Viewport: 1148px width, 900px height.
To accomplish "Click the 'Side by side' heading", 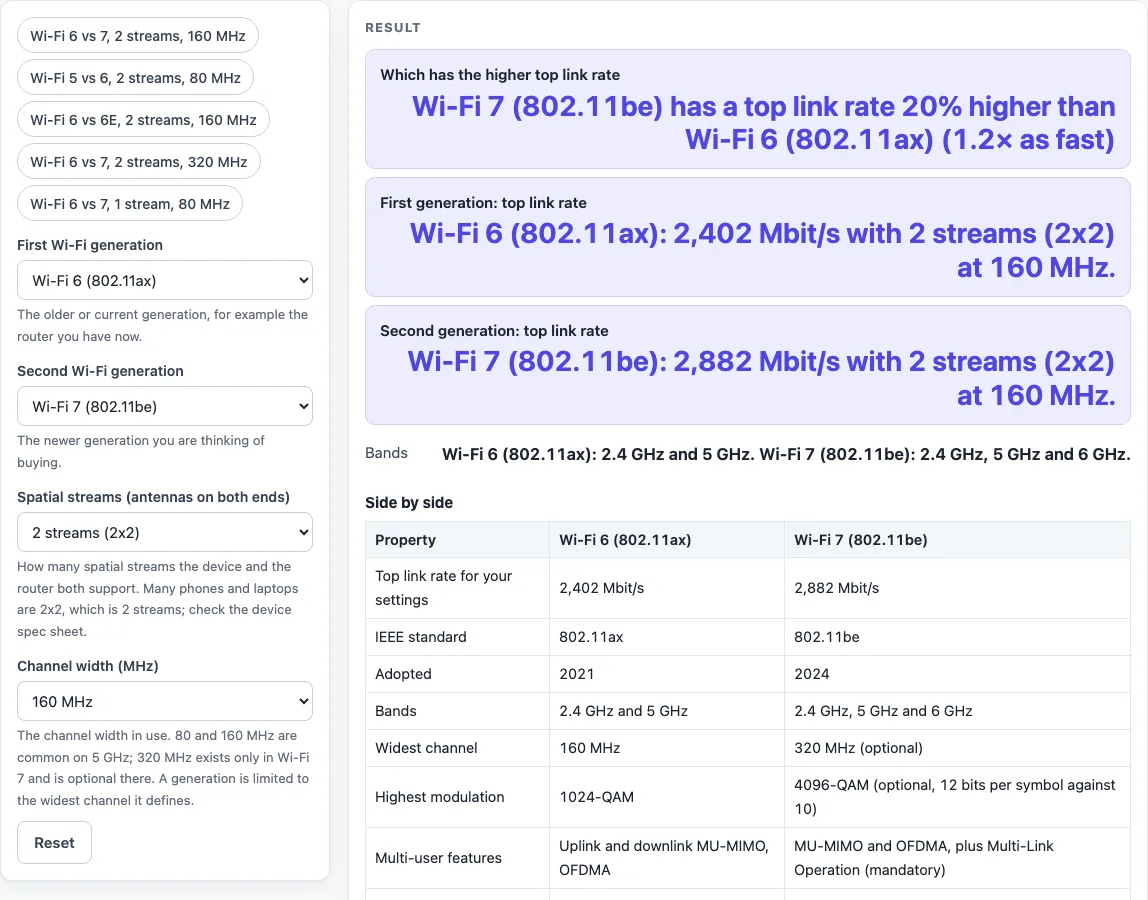I will tap(409, 503).
